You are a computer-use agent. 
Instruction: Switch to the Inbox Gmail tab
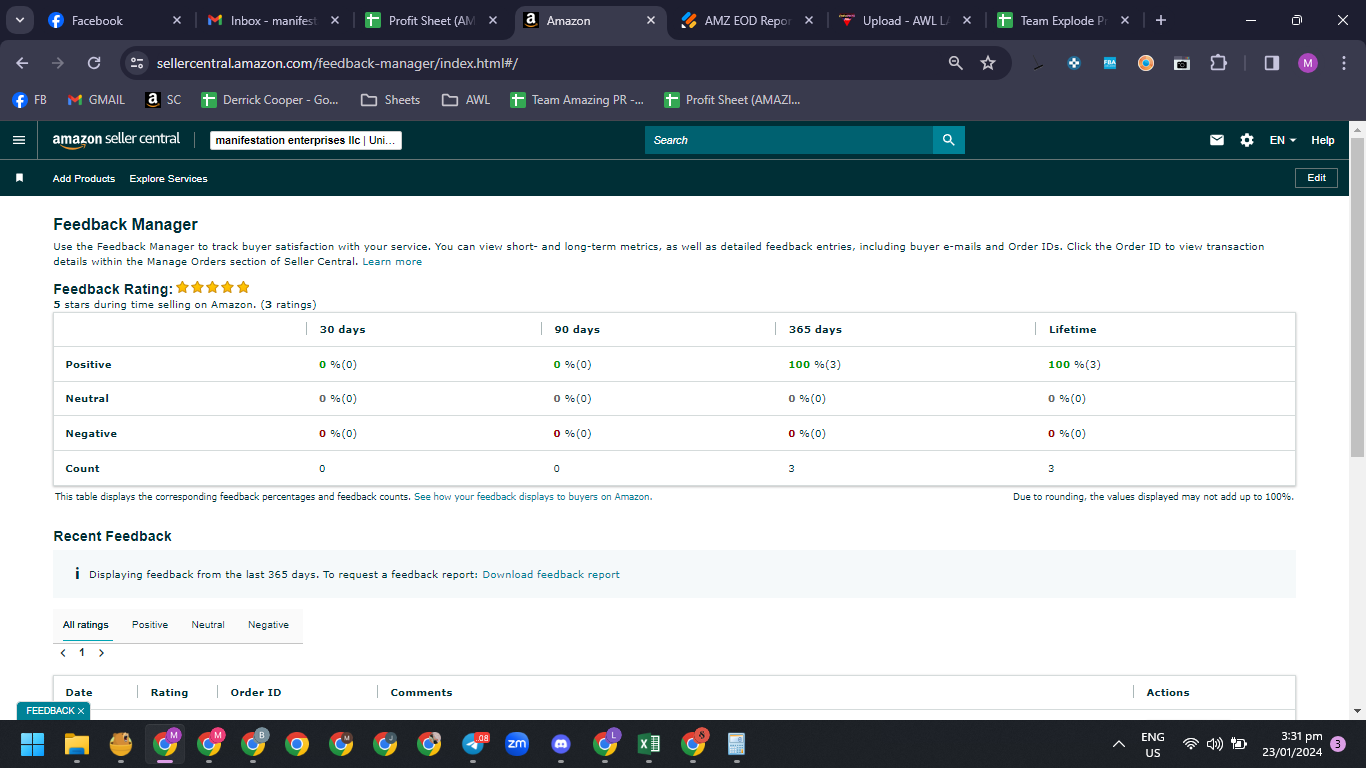[273, 20]
